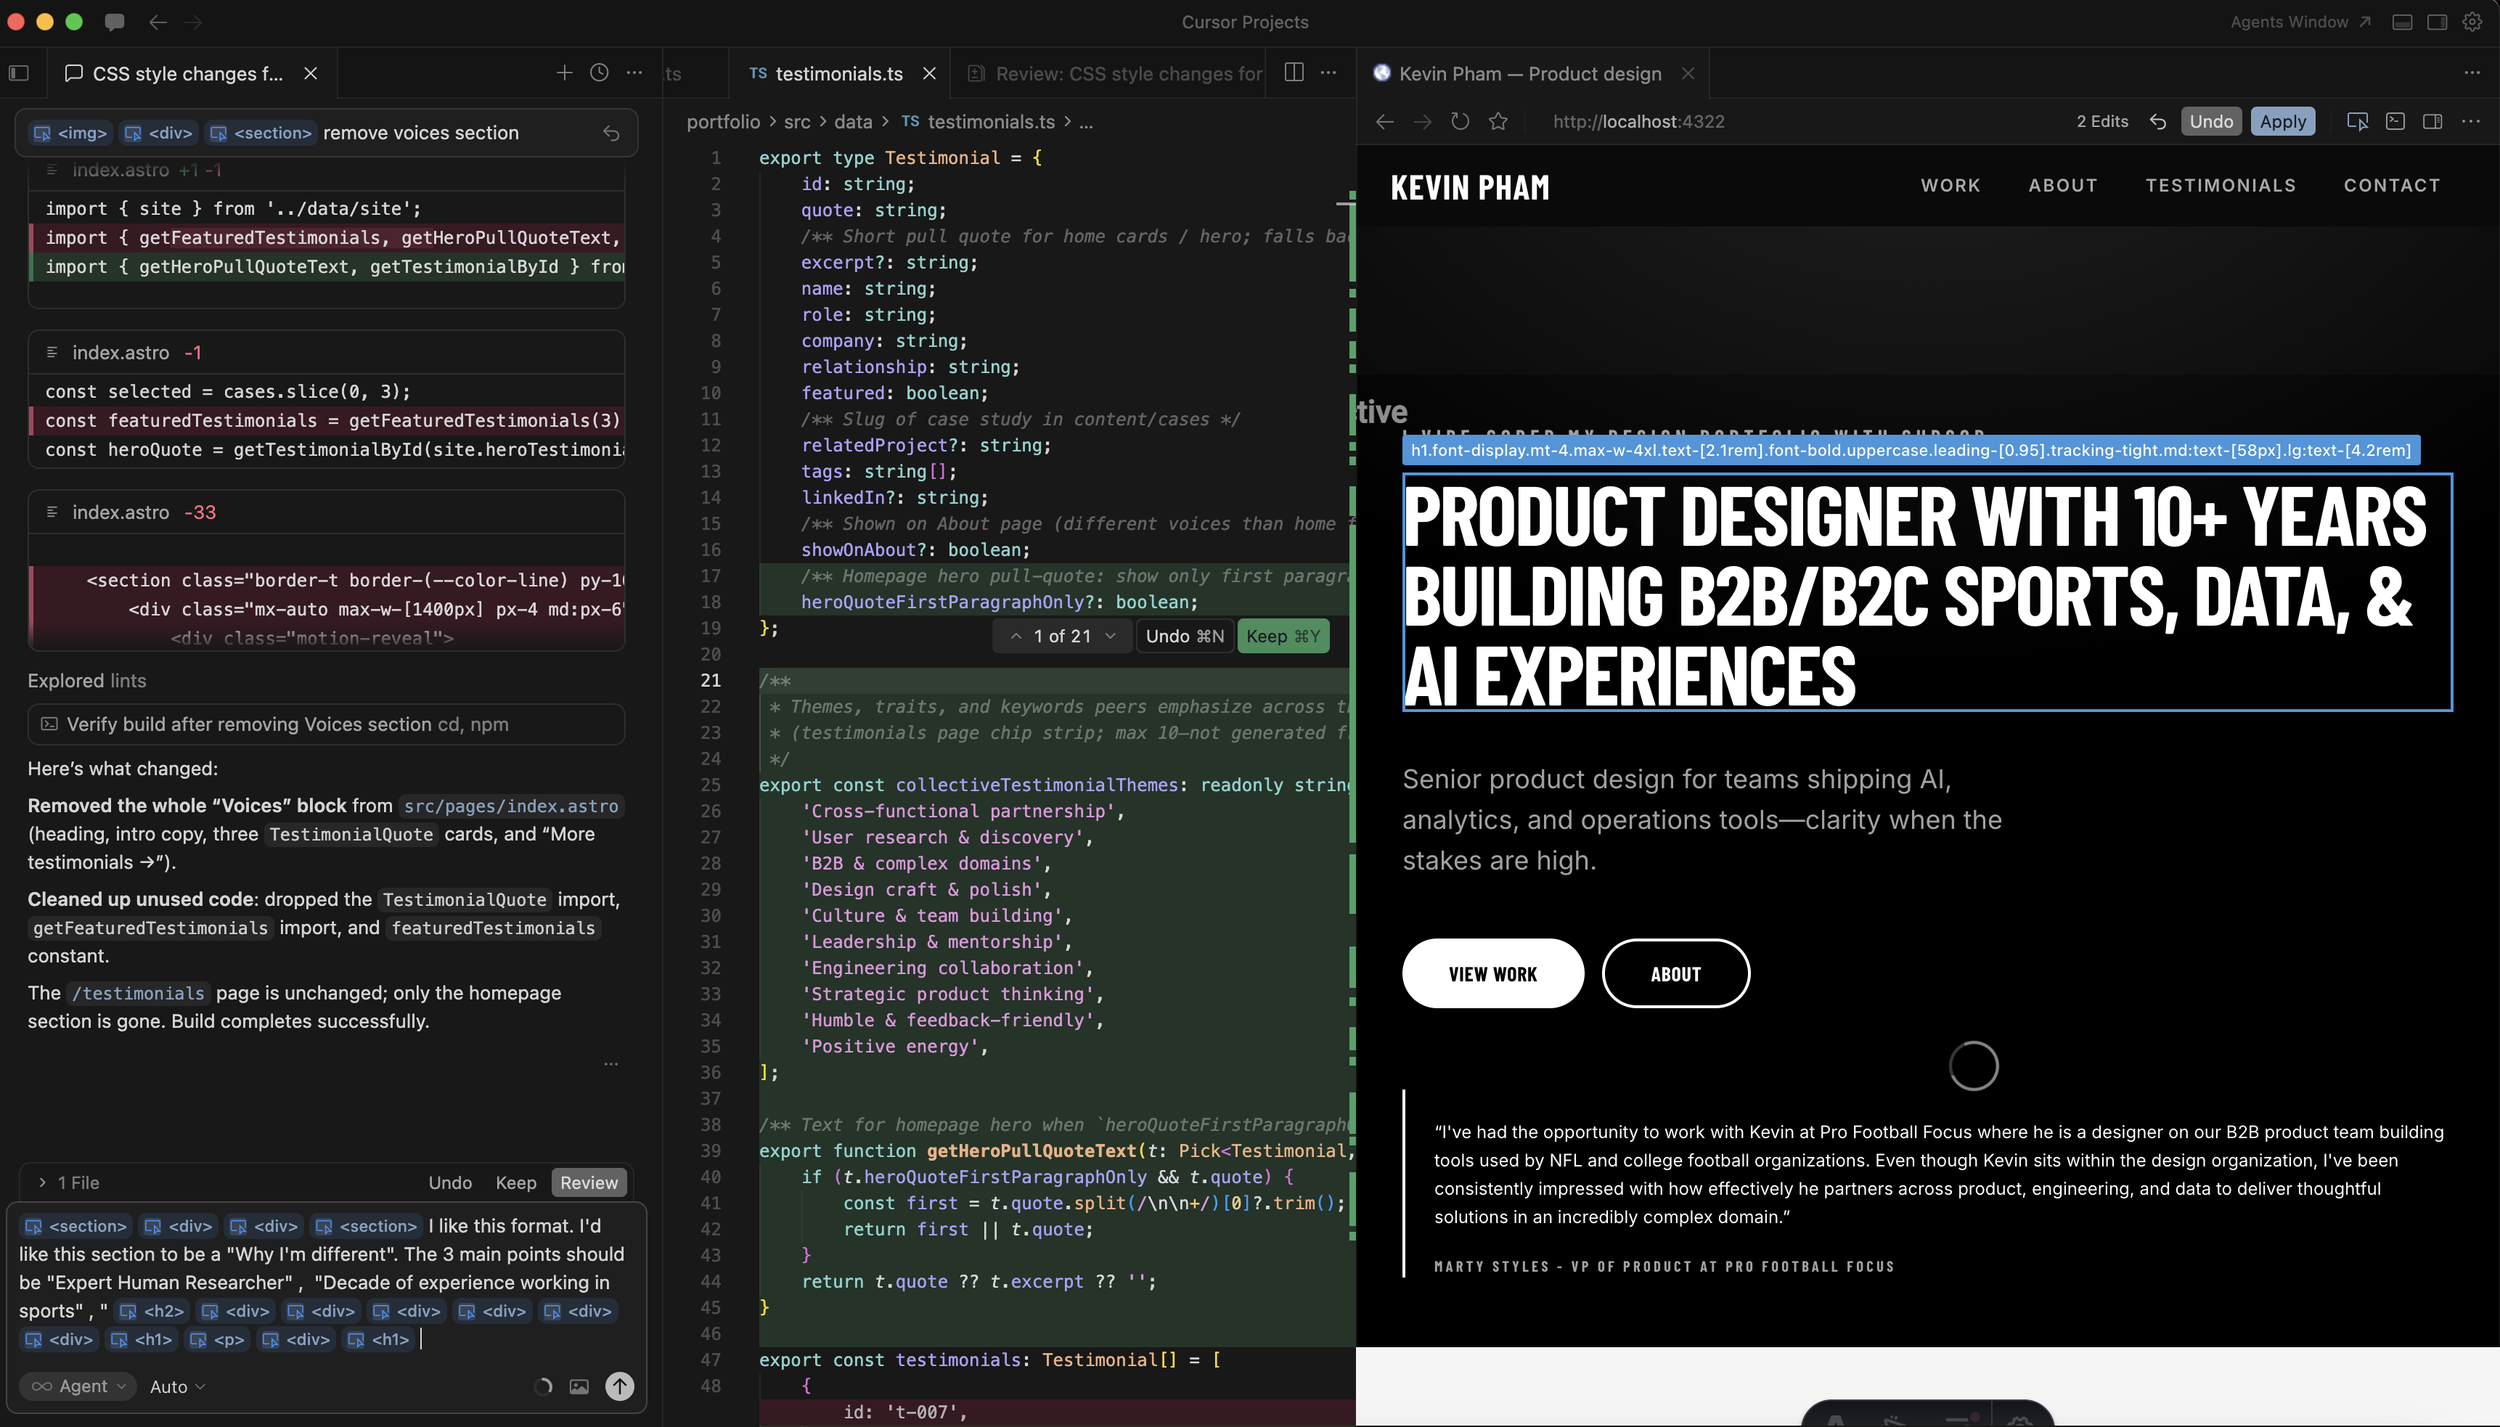Split the editor with split icon
This screenshot has height=1427, width=2500.
1293,73
